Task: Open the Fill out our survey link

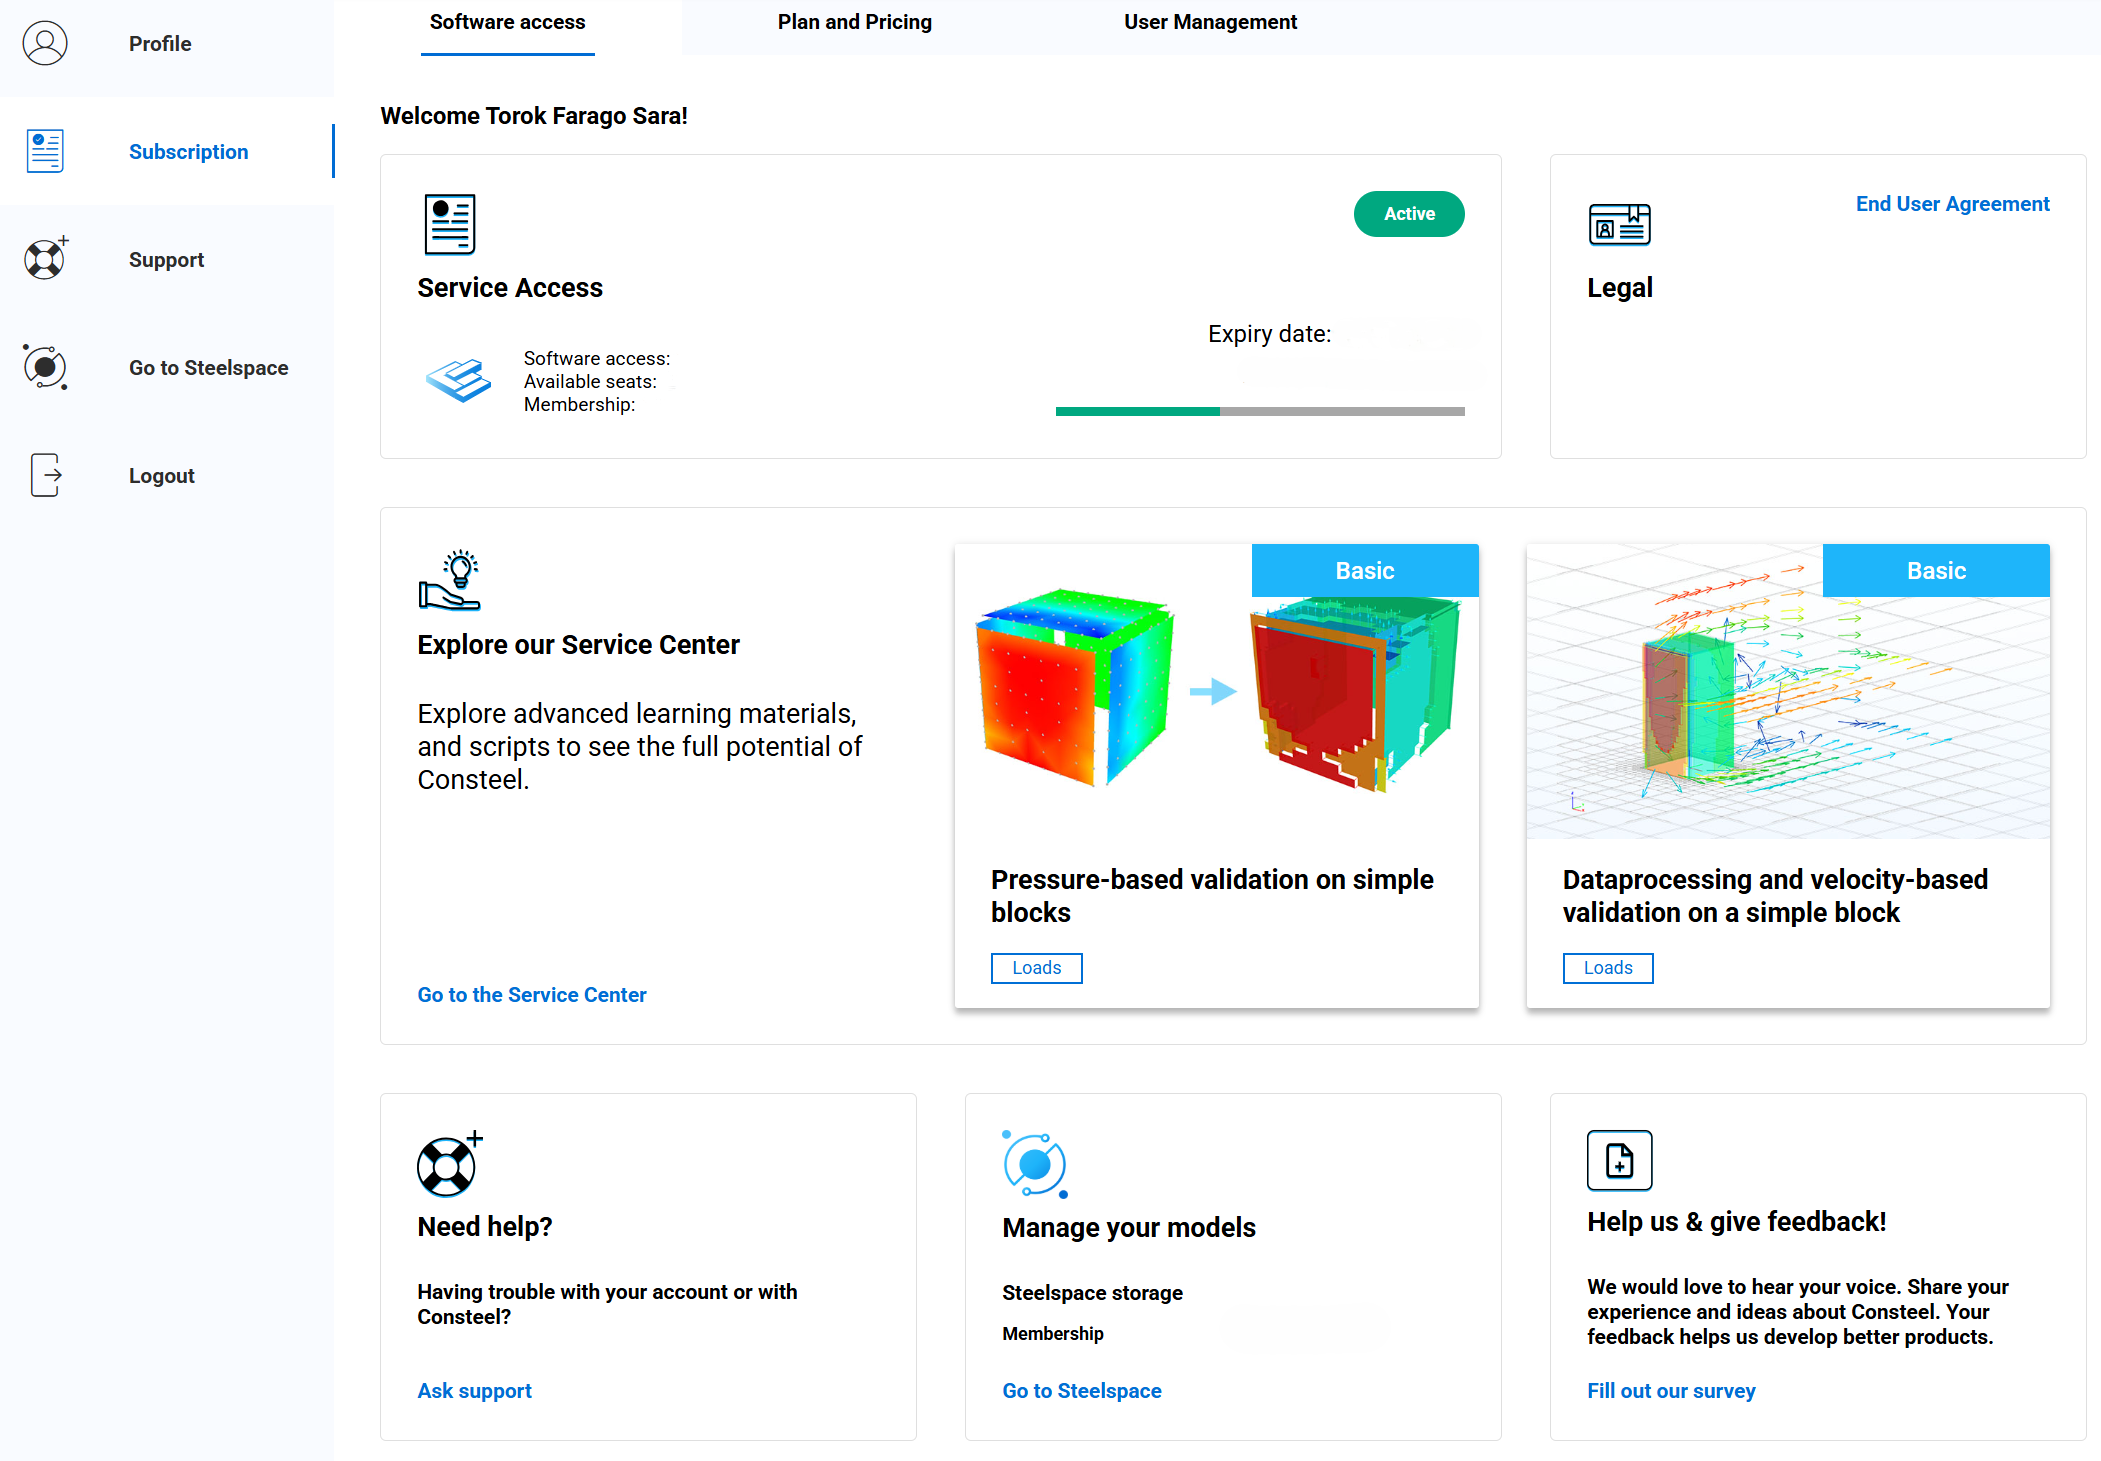Action: pos(1671,1391)
